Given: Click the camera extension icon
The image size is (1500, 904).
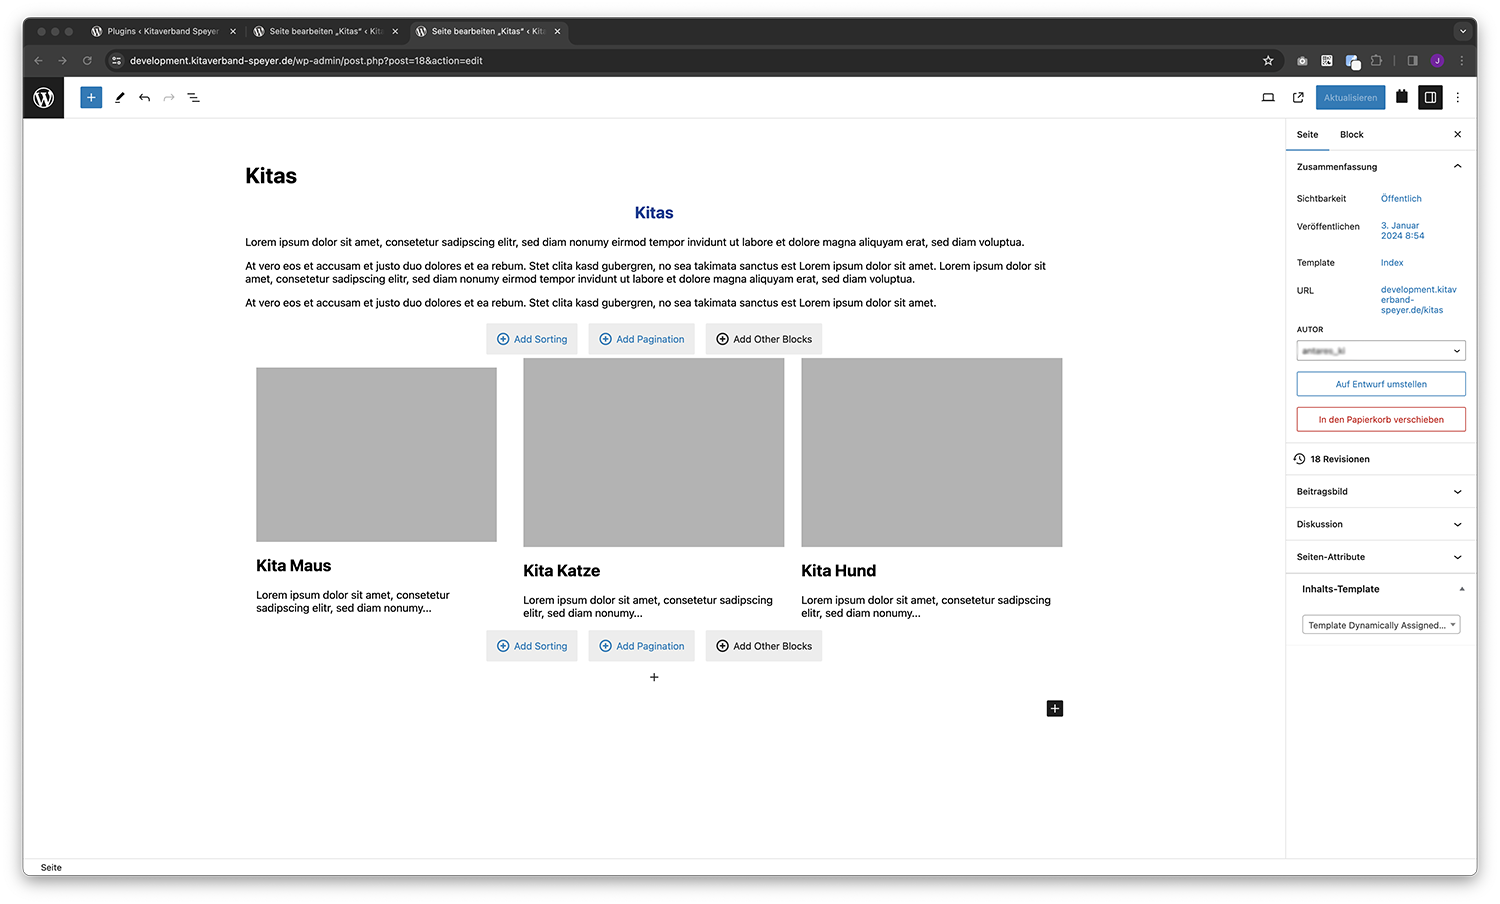Looking at the screenshot, I should [x=1302, y=61].
